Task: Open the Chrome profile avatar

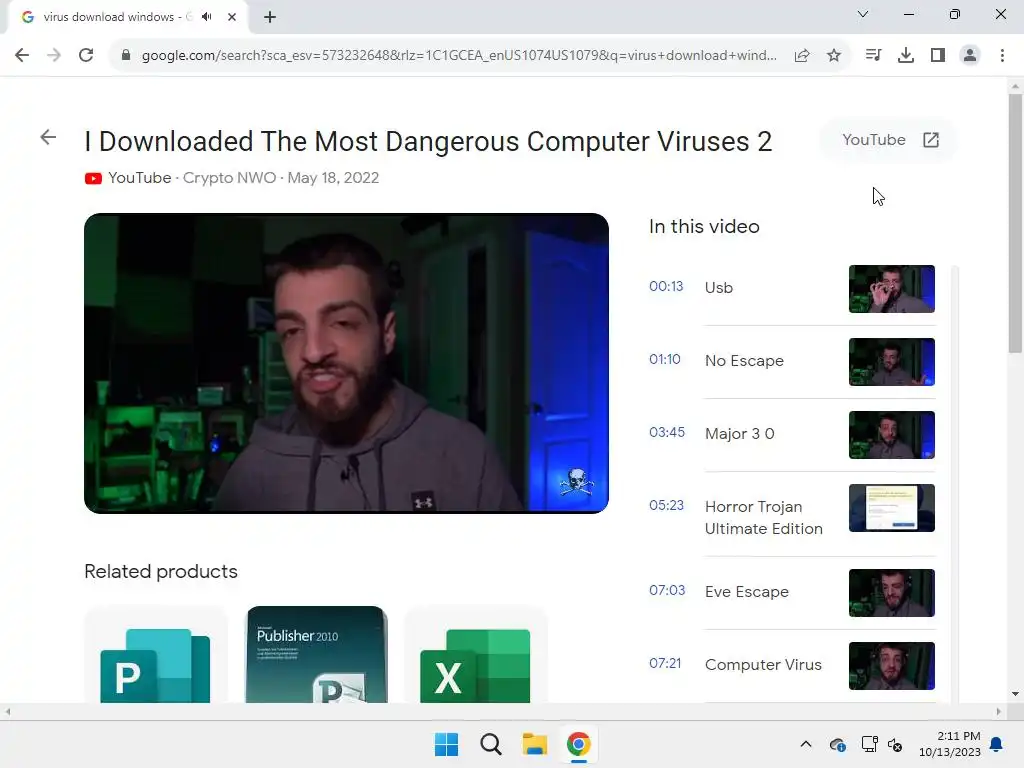Action: point(970,55)
